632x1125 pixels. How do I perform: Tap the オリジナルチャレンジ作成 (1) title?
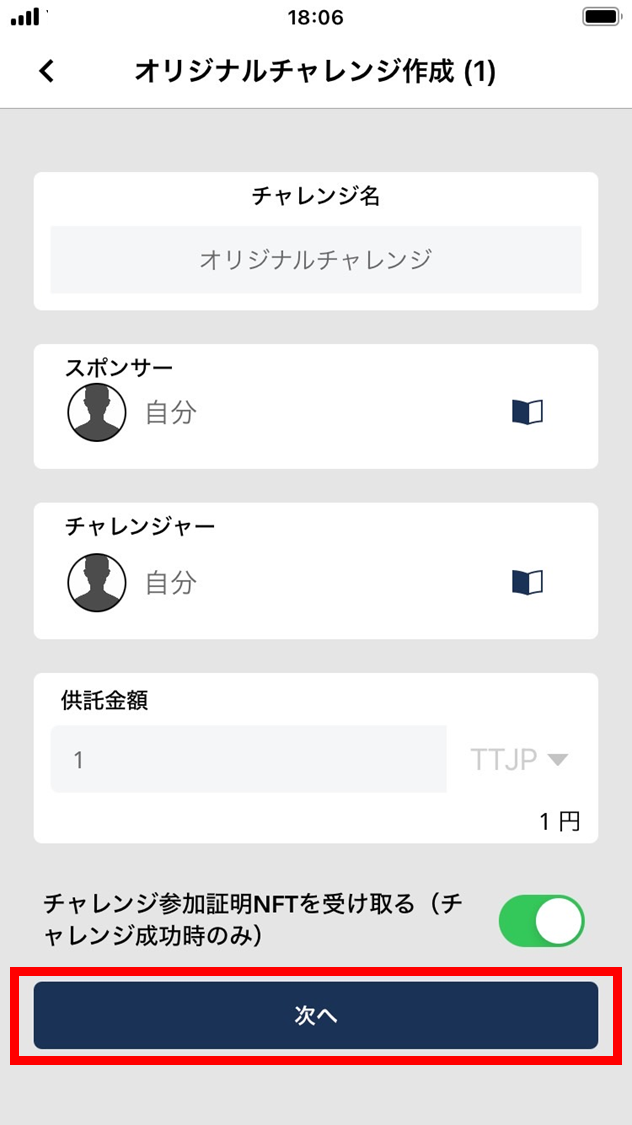point(316,72)
